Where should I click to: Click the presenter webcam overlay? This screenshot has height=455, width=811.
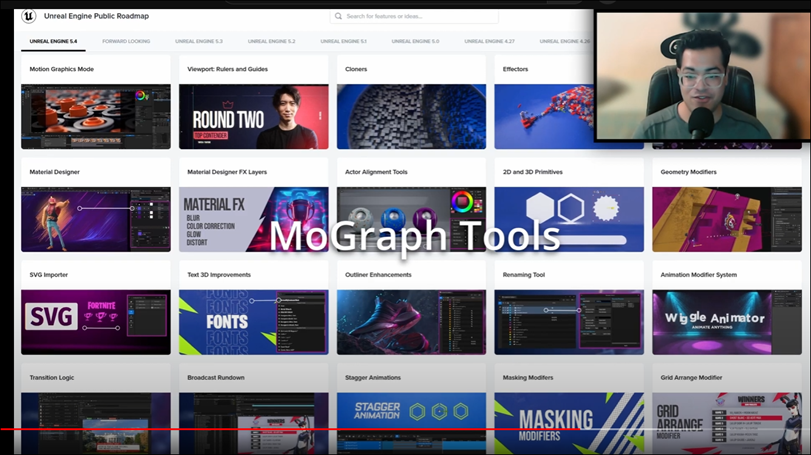[x=703, y=76]
